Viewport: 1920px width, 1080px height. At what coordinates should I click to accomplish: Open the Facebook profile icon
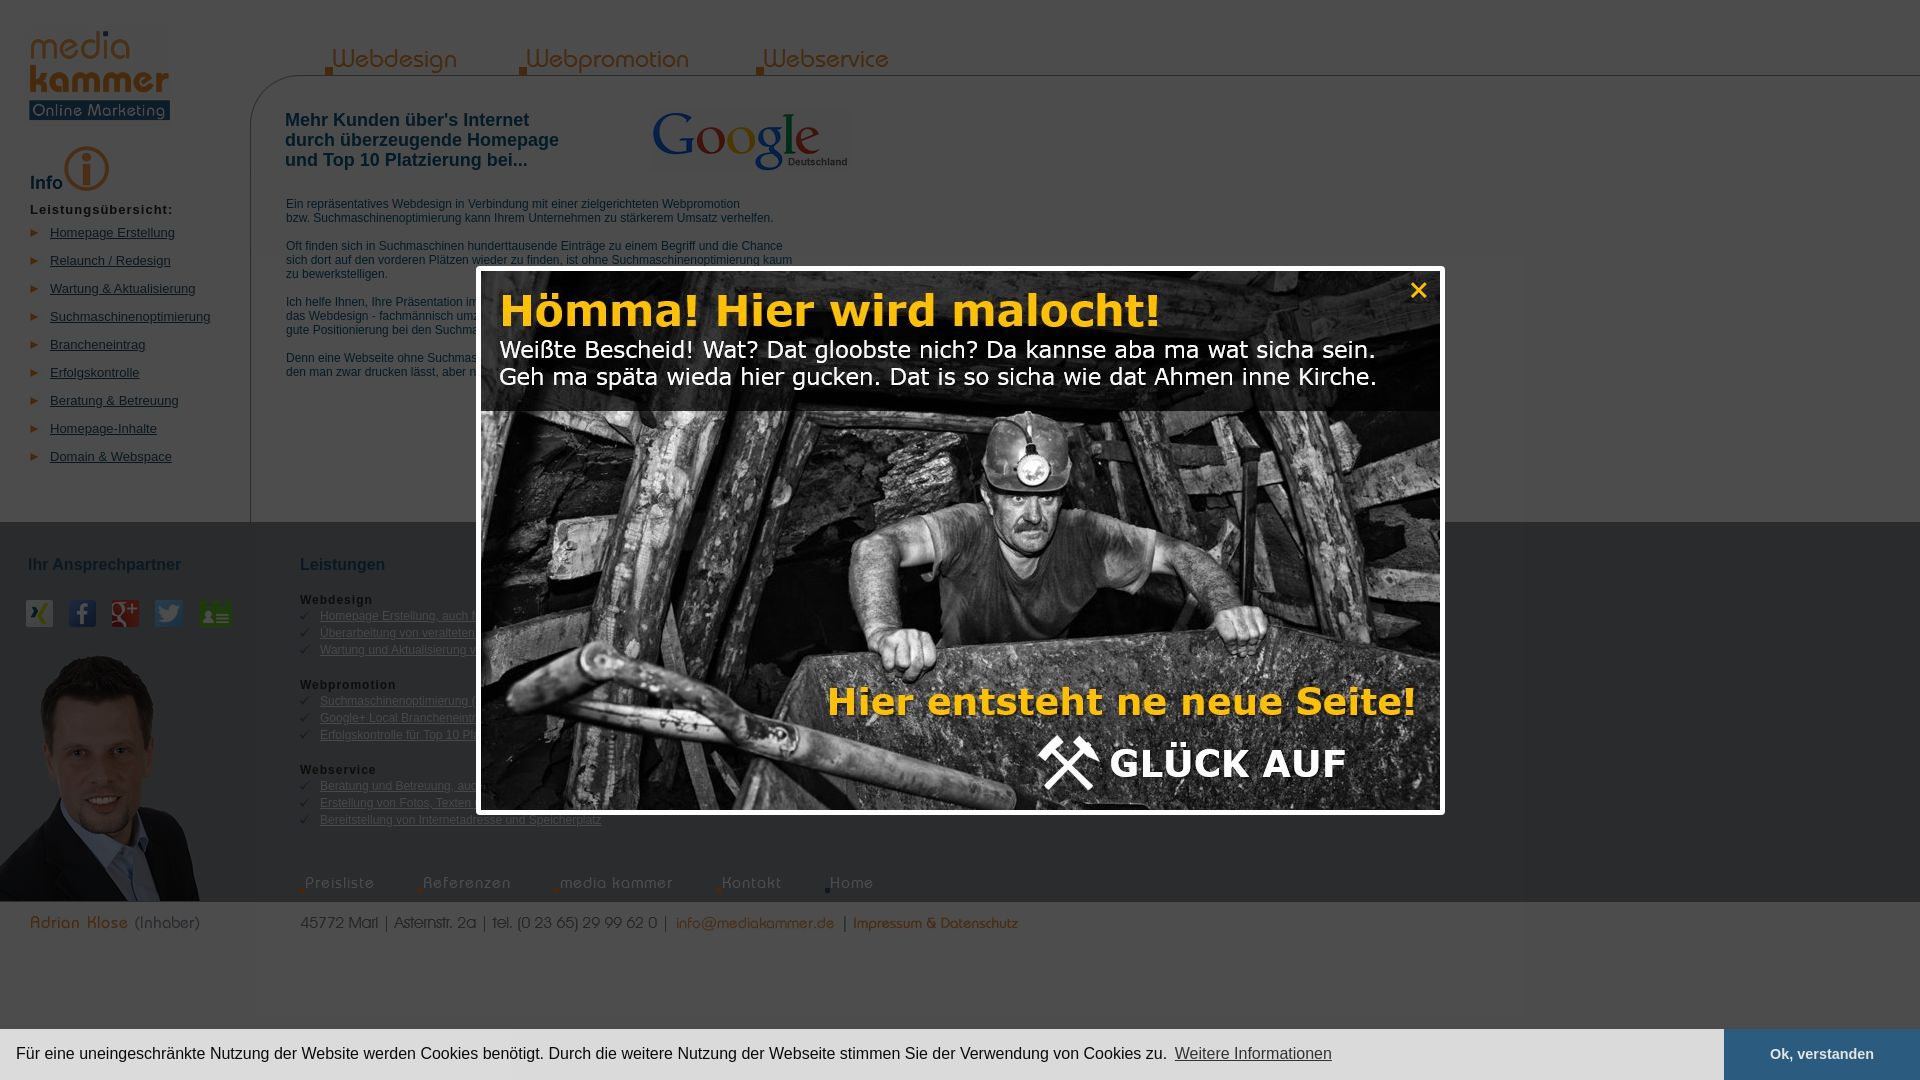[x=82, y=613]
